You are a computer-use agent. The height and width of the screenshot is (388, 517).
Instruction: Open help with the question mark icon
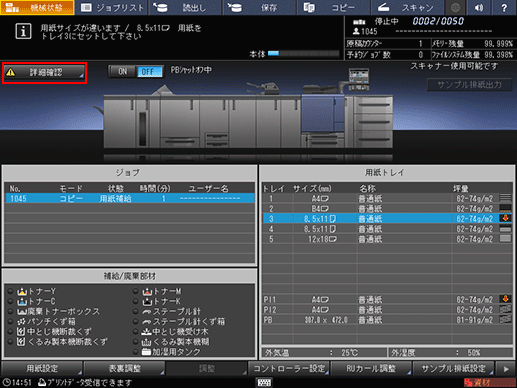504,7
